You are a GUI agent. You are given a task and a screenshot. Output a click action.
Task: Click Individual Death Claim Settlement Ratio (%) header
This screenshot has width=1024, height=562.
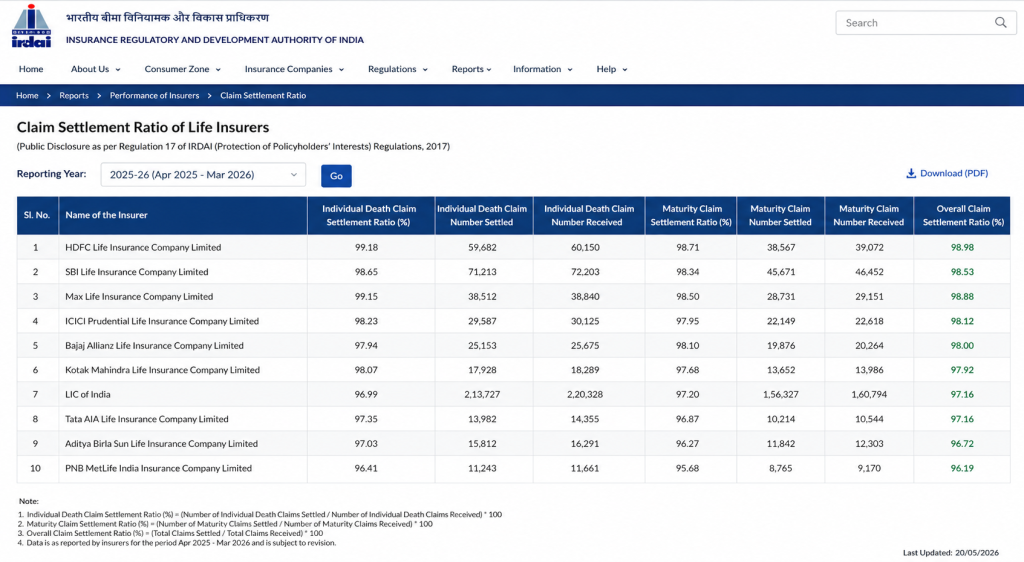(369, 215)
